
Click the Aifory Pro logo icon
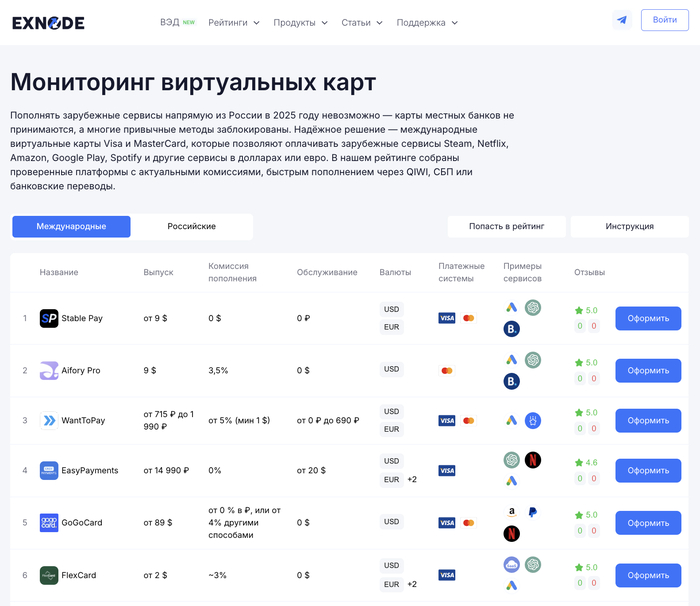49,371
